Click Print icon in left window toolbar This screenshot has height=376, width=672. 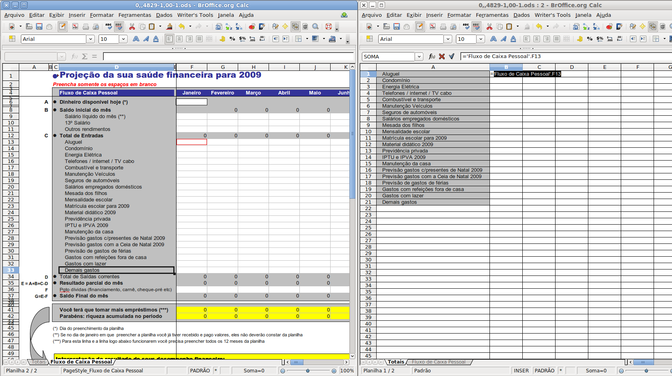(x=85, y=27)
